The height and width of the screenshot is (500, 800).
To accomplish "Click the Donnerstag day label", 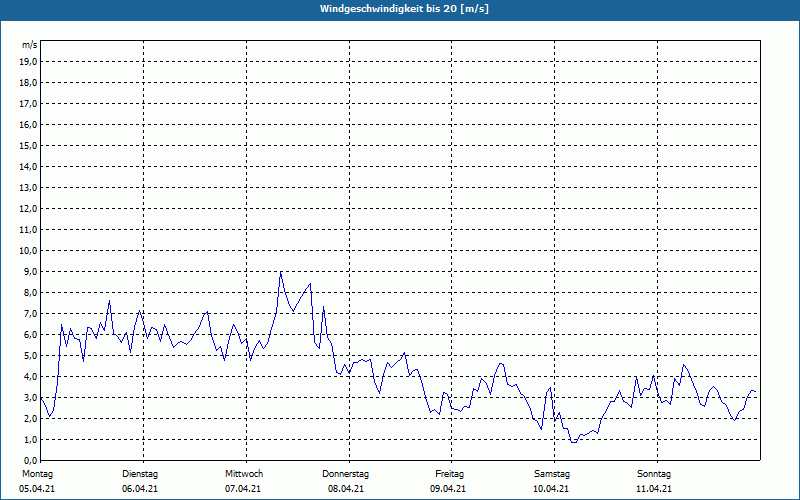I will (x=345, y=474).
